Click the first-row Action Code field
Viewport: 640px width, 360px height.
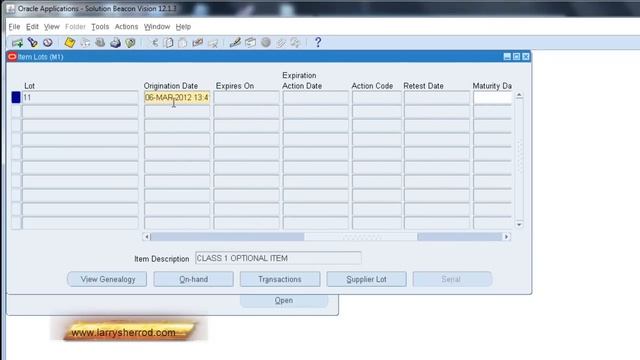pos(377,98)
